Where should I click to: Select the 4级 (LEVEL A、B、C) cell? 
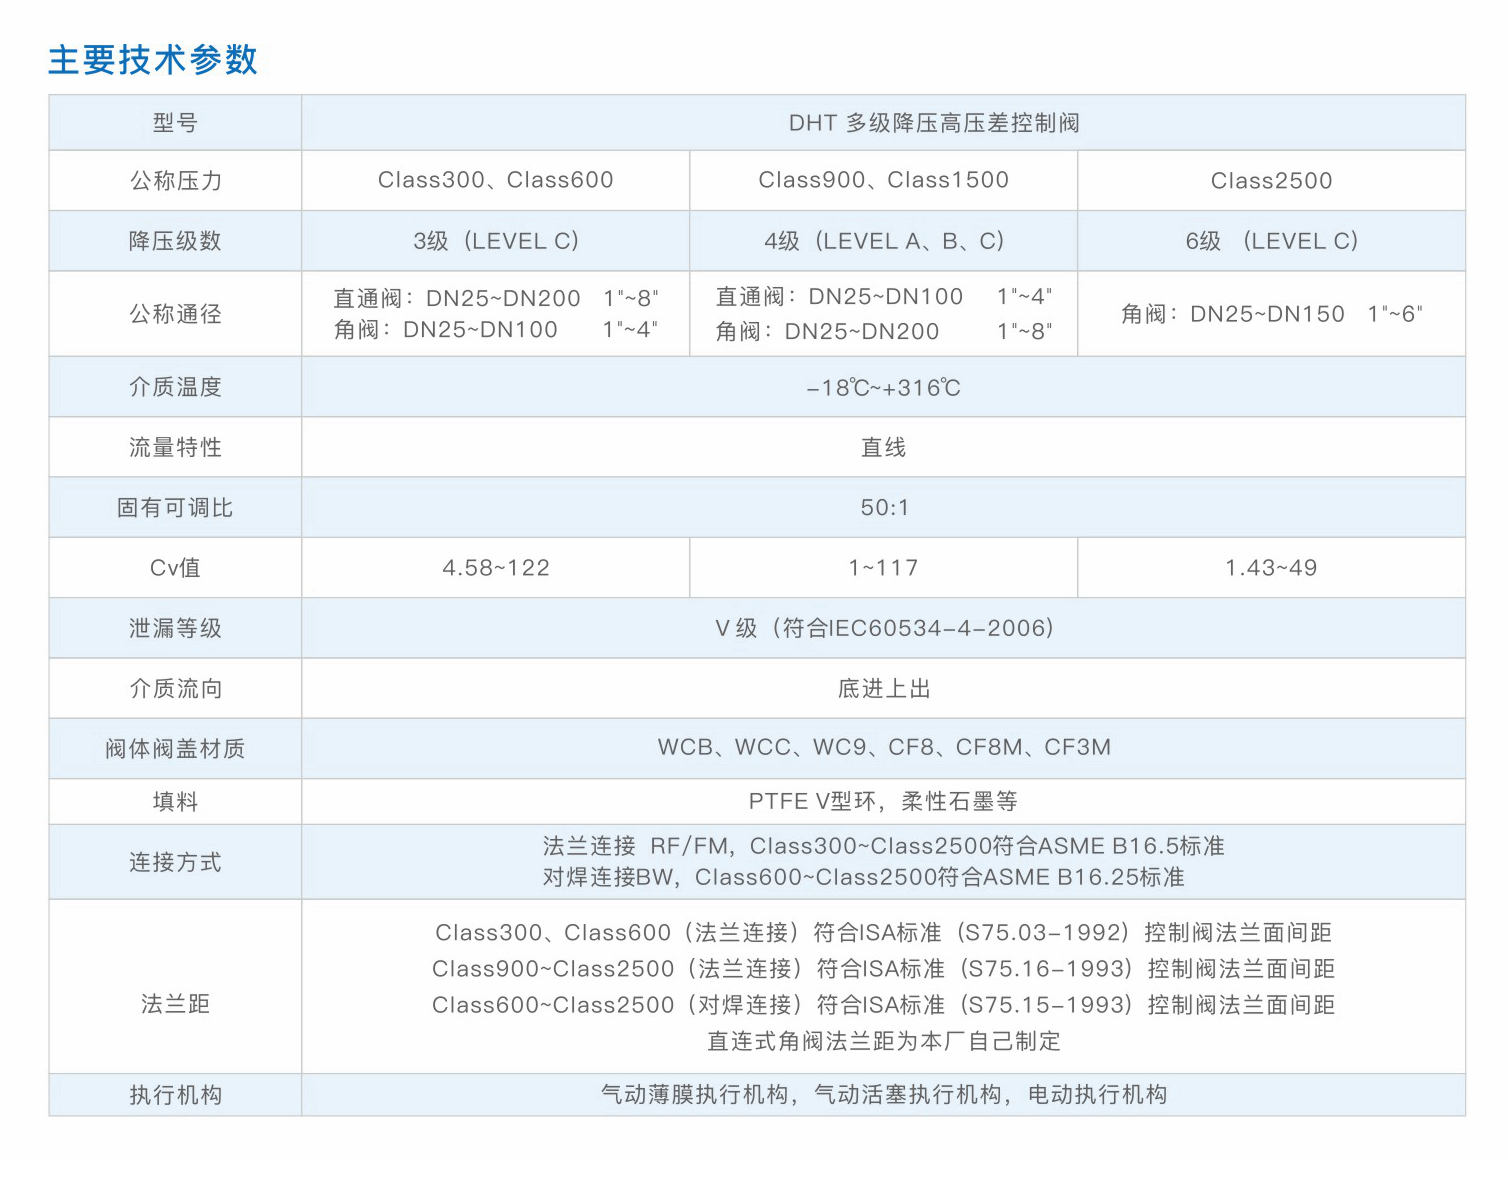pos(883,241)
